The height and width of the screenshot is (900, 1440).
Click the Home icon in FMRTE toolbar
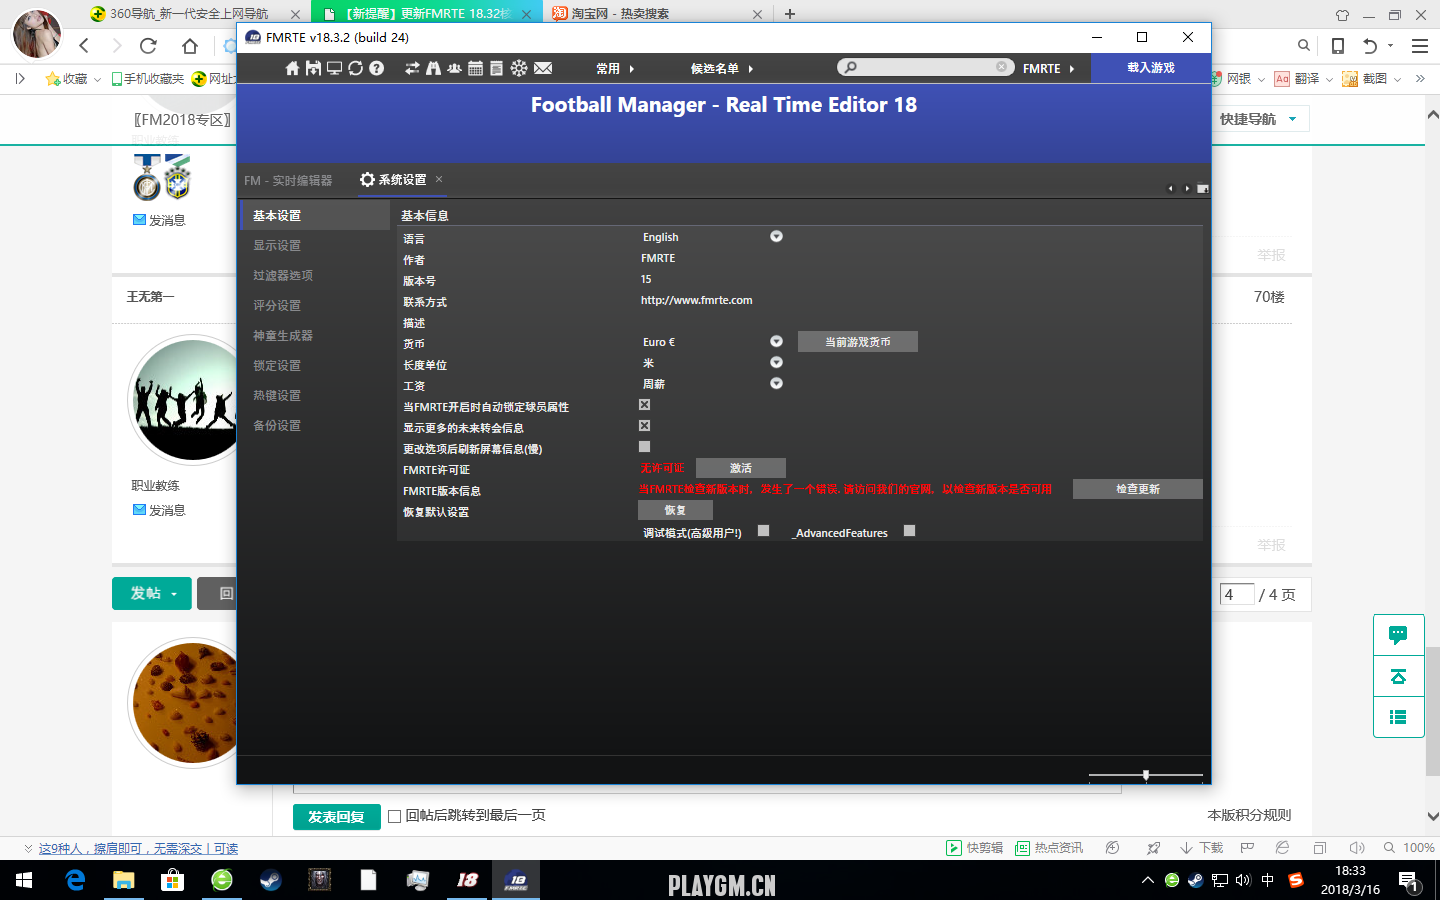pyautogui.click(x=292, y=68)
